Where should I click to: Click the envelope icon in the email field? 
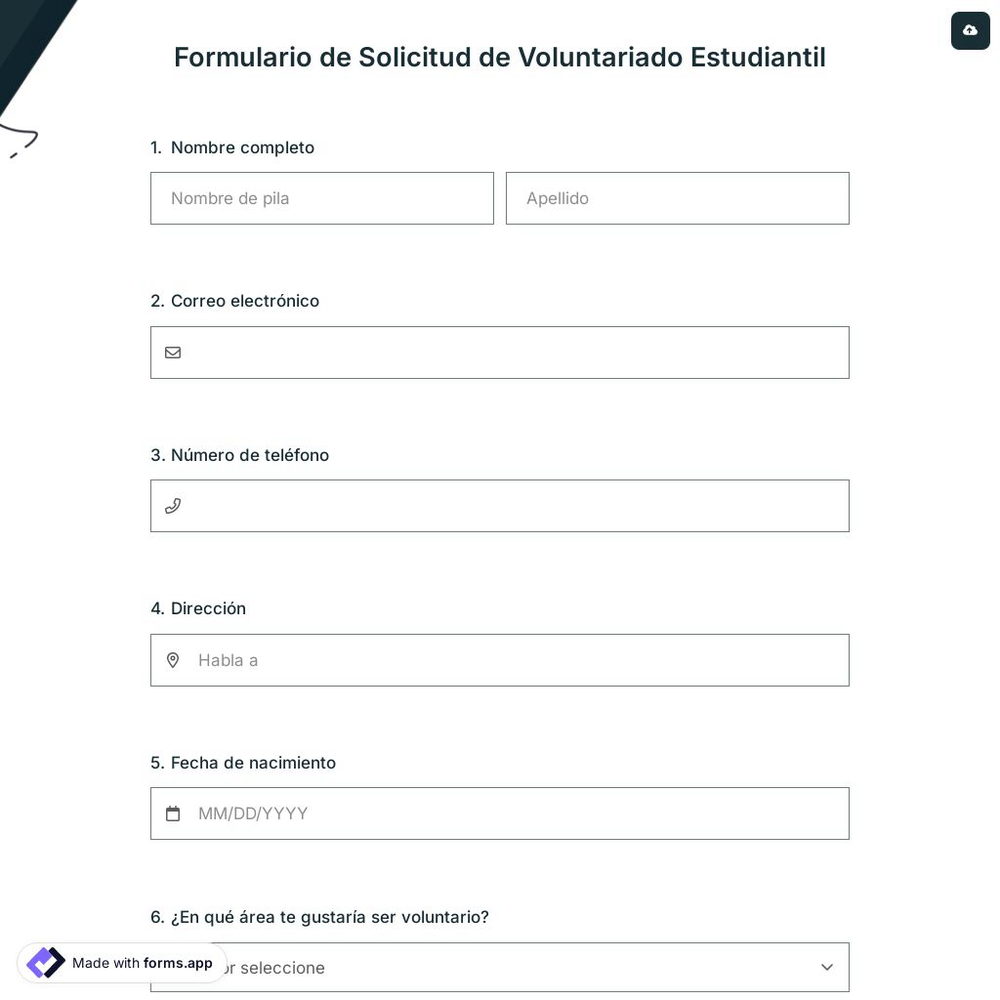[173, 352]
